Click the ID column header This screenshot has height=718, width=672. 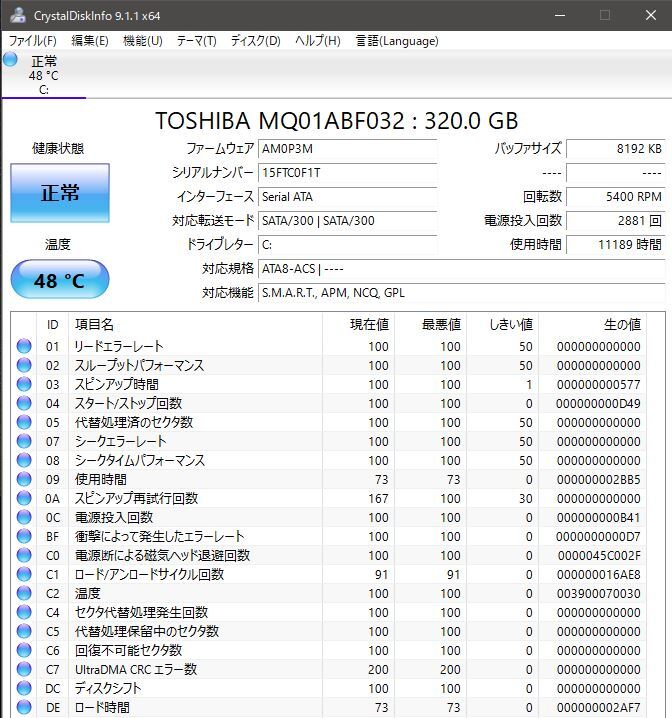tap(53, 324)
